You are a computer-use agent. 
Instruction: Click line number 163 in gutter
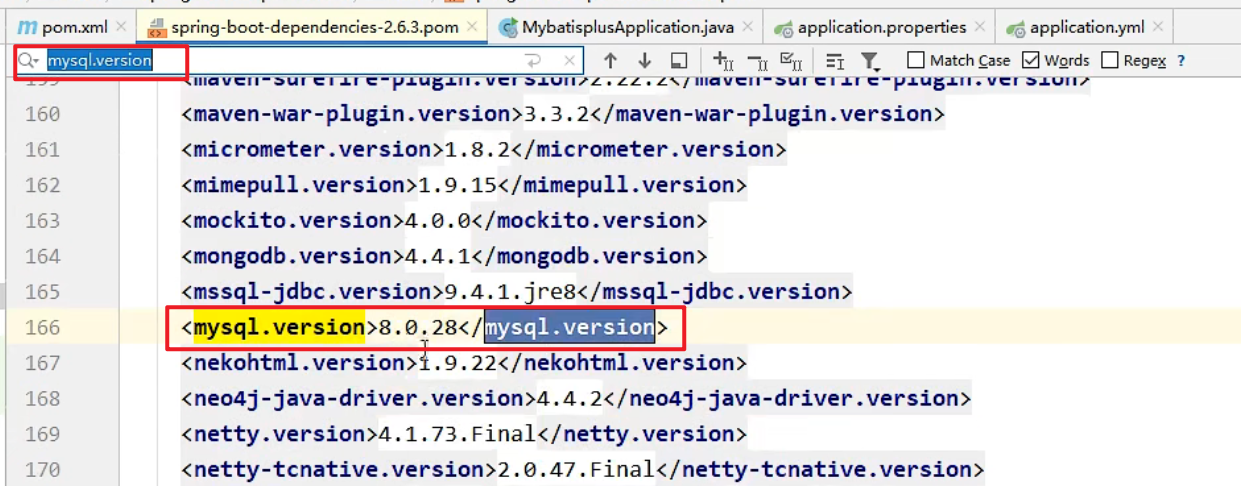coord(43,221)
